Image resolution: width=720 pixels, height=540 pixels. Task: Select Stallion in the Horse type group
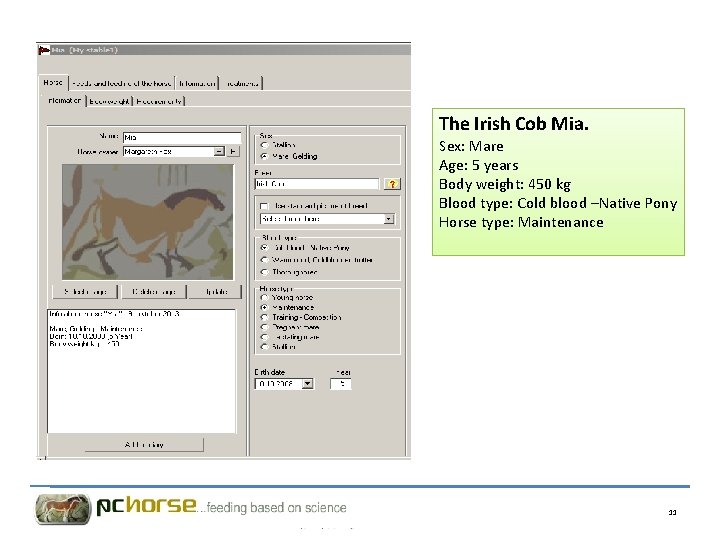[264, 347]
